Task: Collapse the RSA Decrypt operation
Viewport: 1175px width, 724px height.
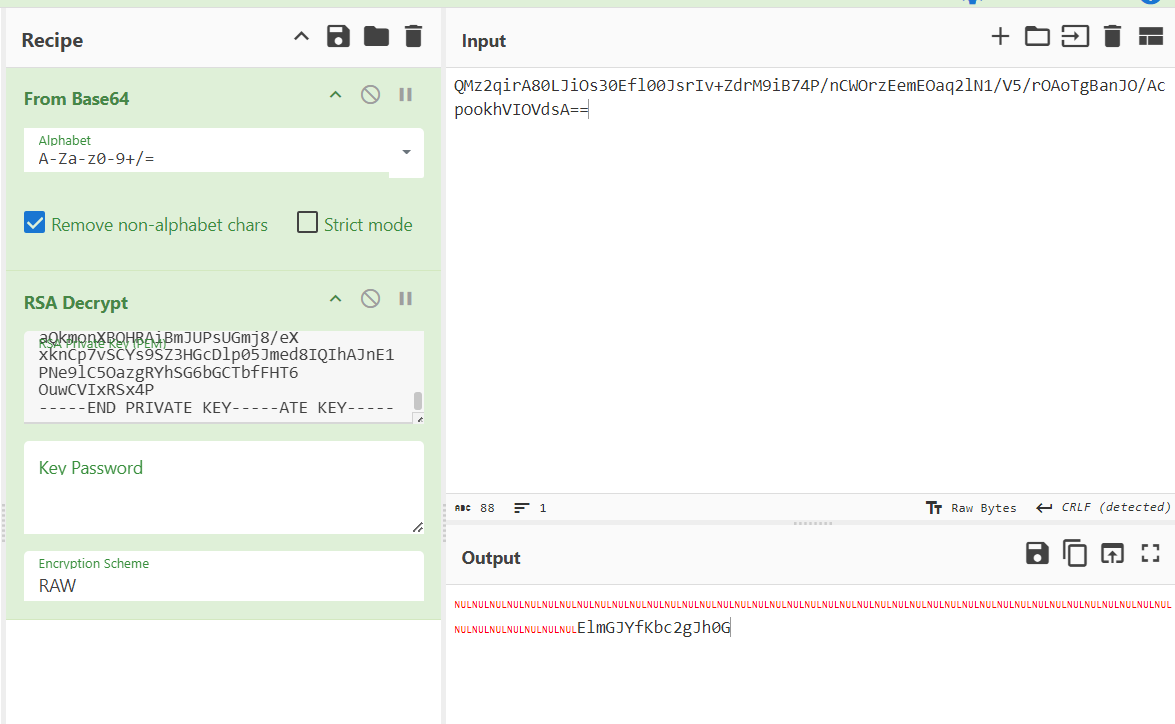Action: (x=336, y=299)
